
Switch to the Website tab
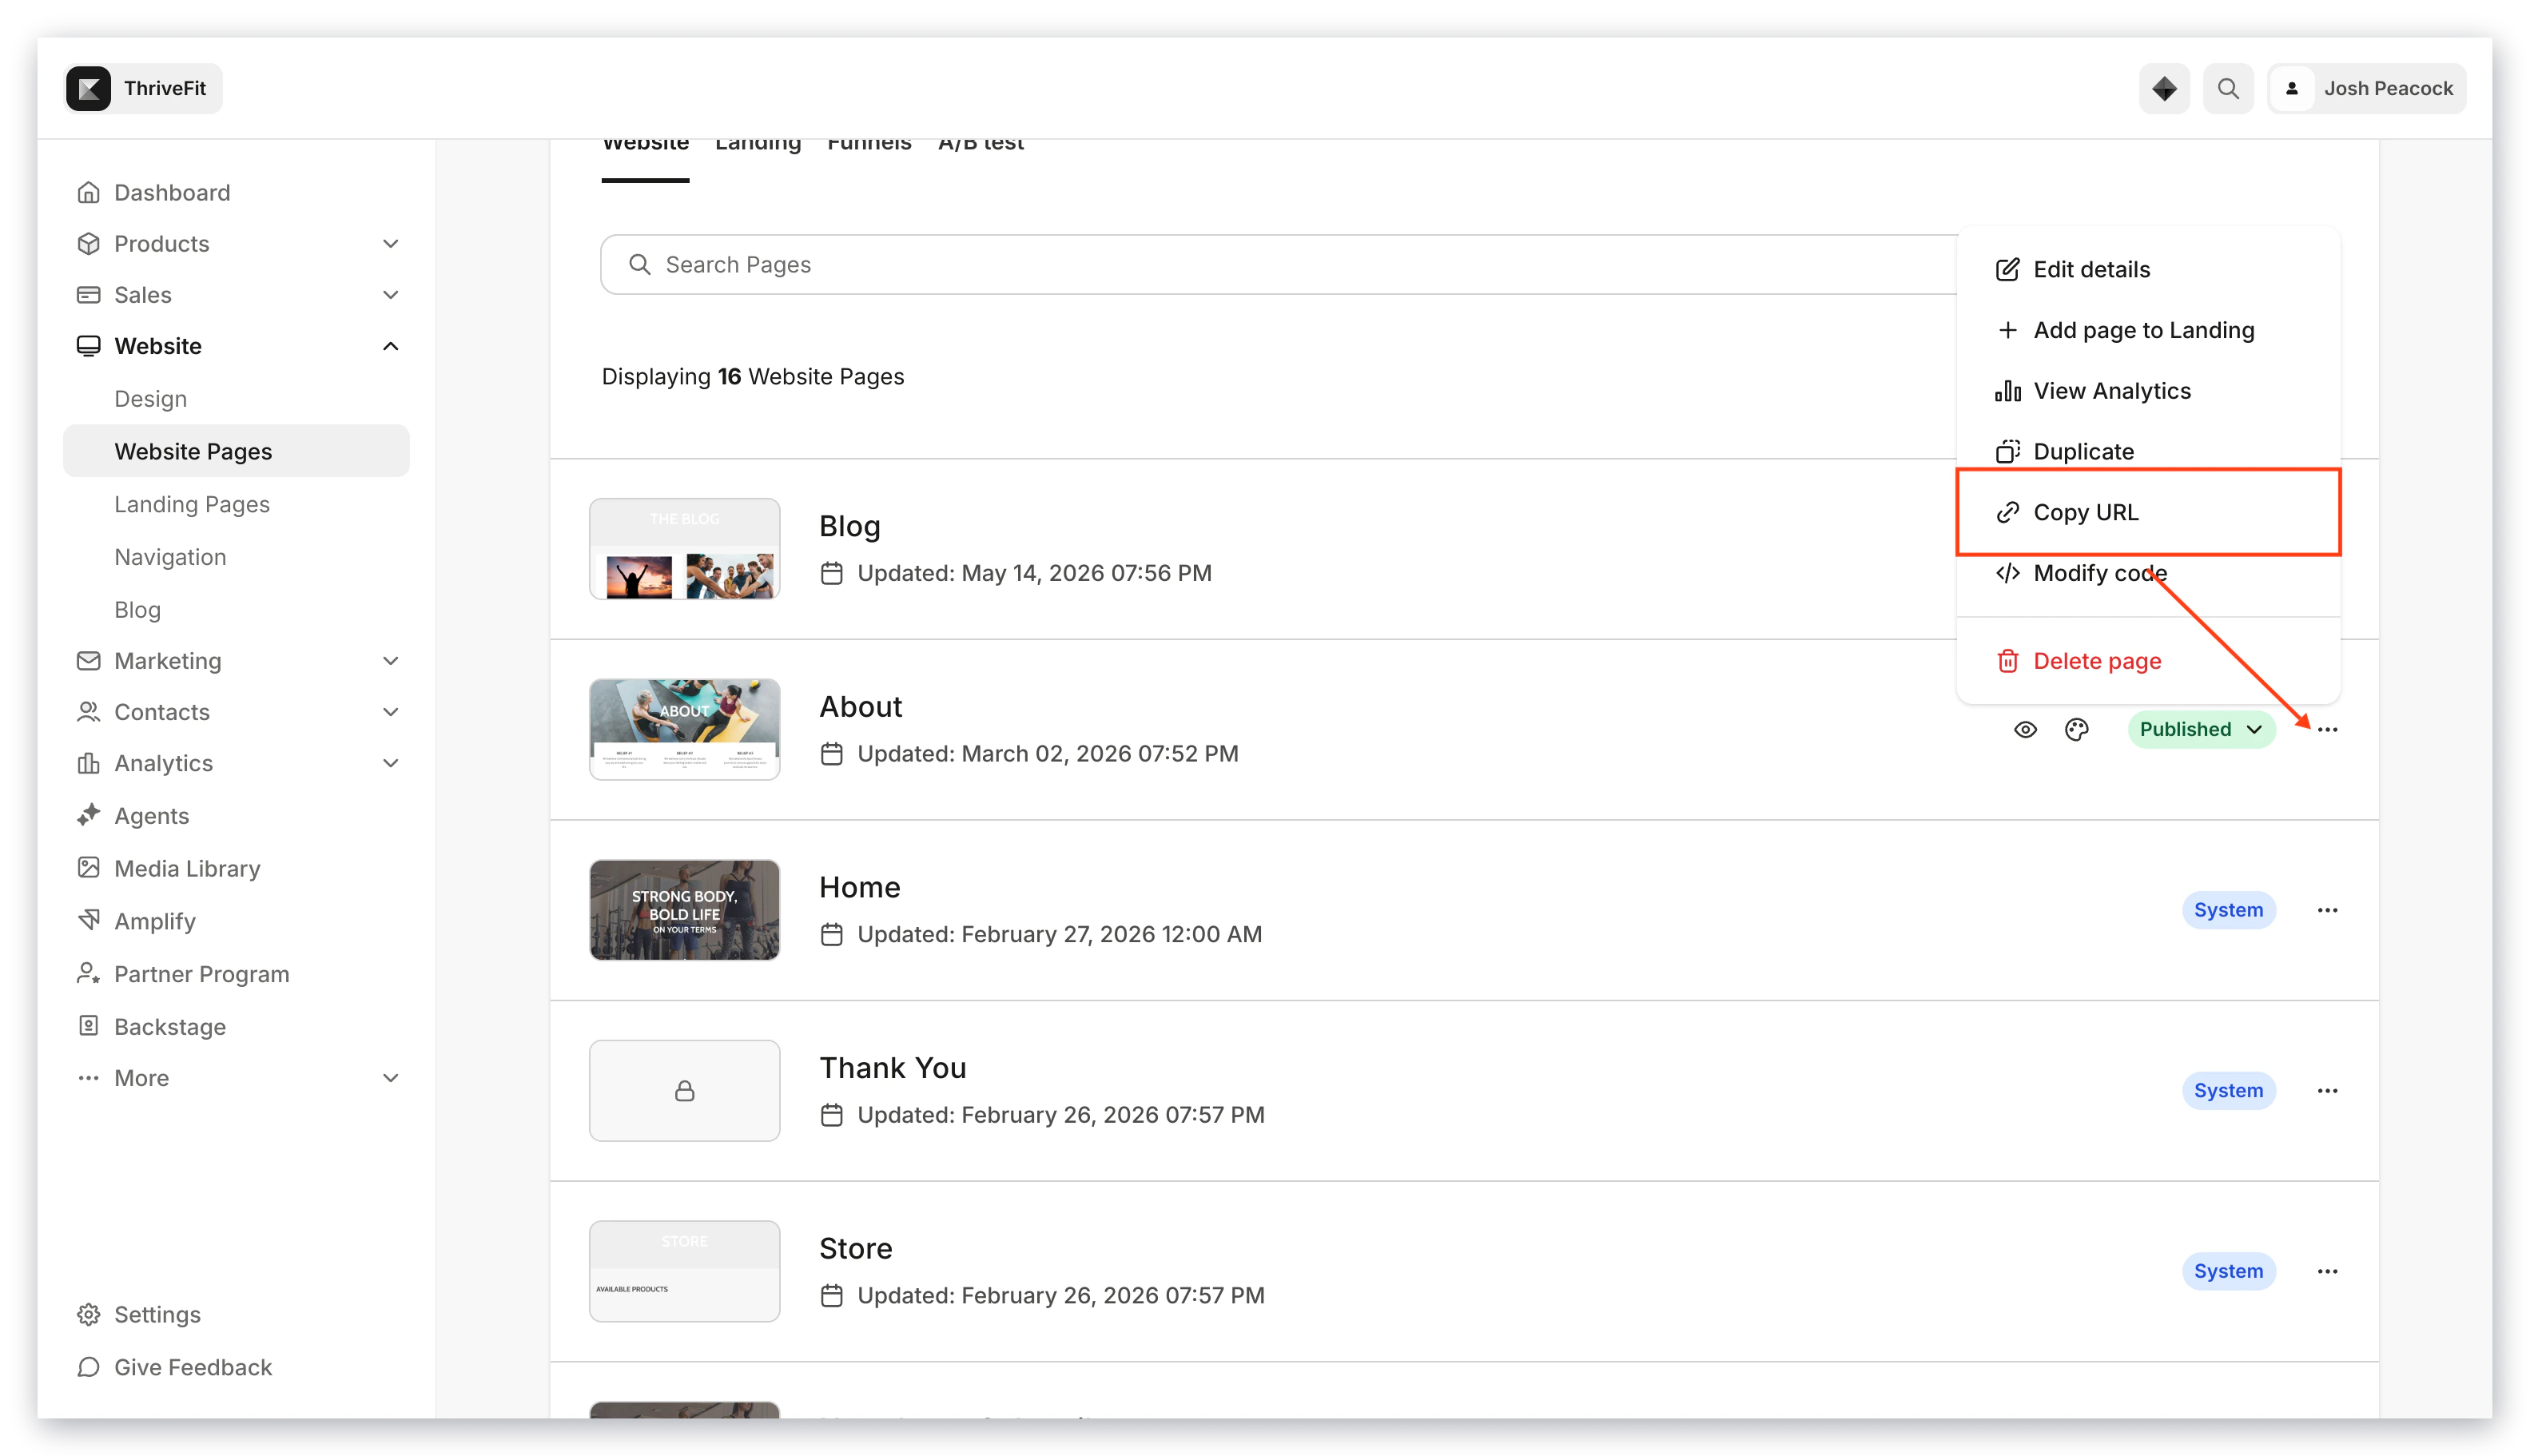tap(645, 146)
